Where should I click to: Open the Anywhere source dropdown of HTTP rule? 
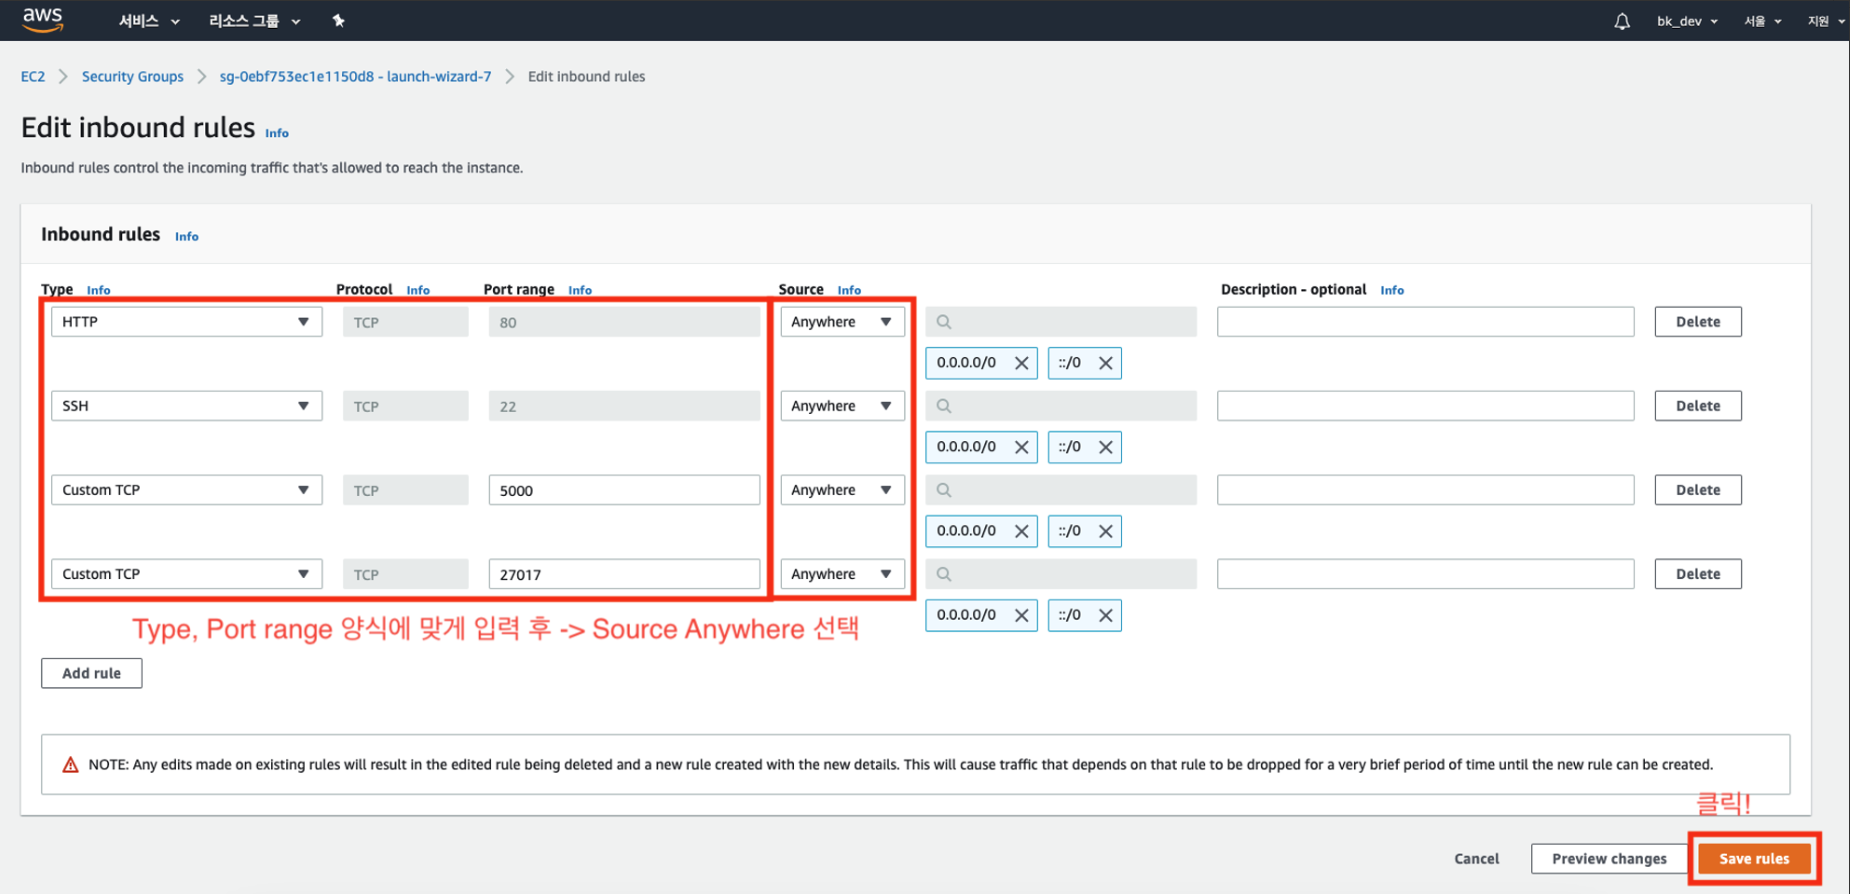pos(842,322)
